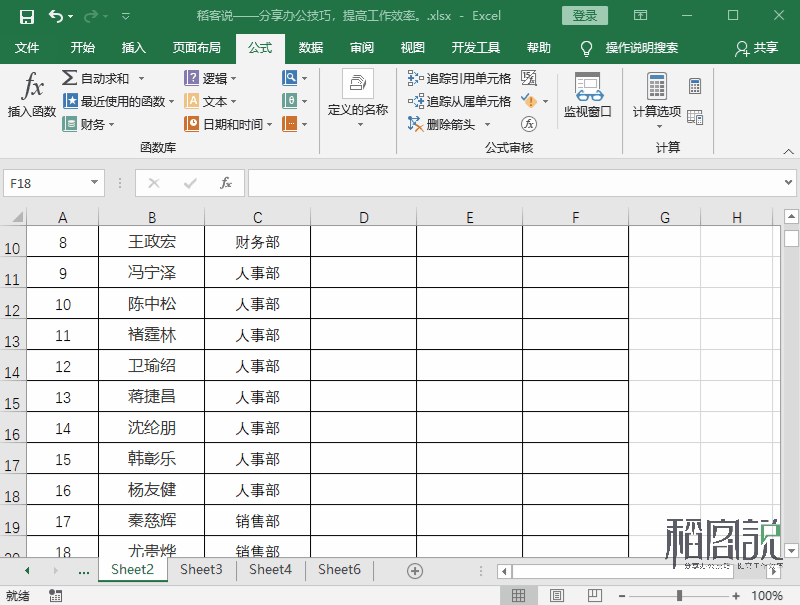Click the Lookup and Reference icon
Screen dimensions: 800x605
(289, 78)
